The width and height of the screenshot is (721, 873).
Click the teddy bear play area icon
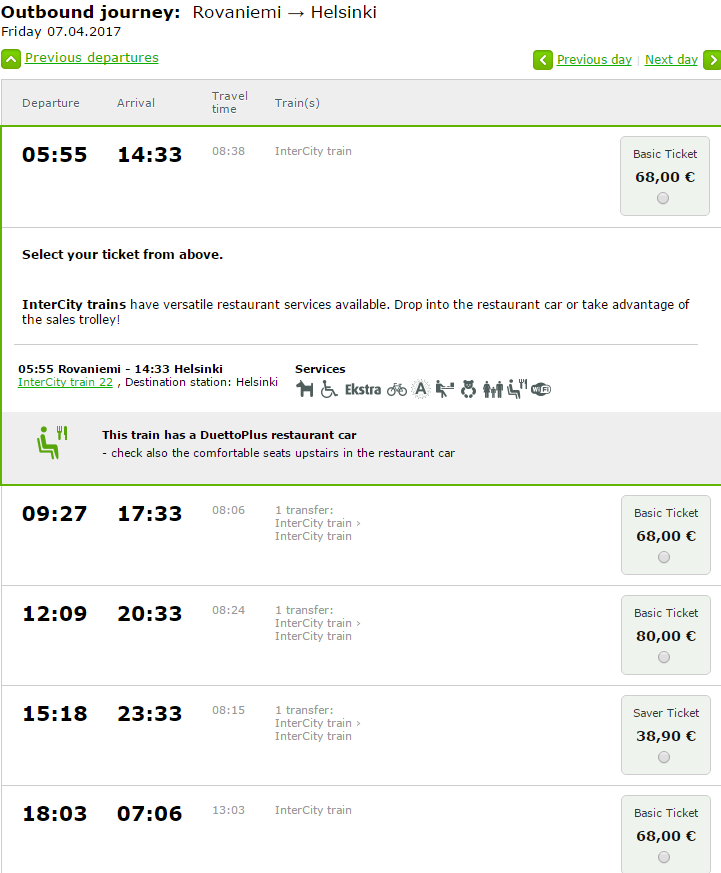468,389
